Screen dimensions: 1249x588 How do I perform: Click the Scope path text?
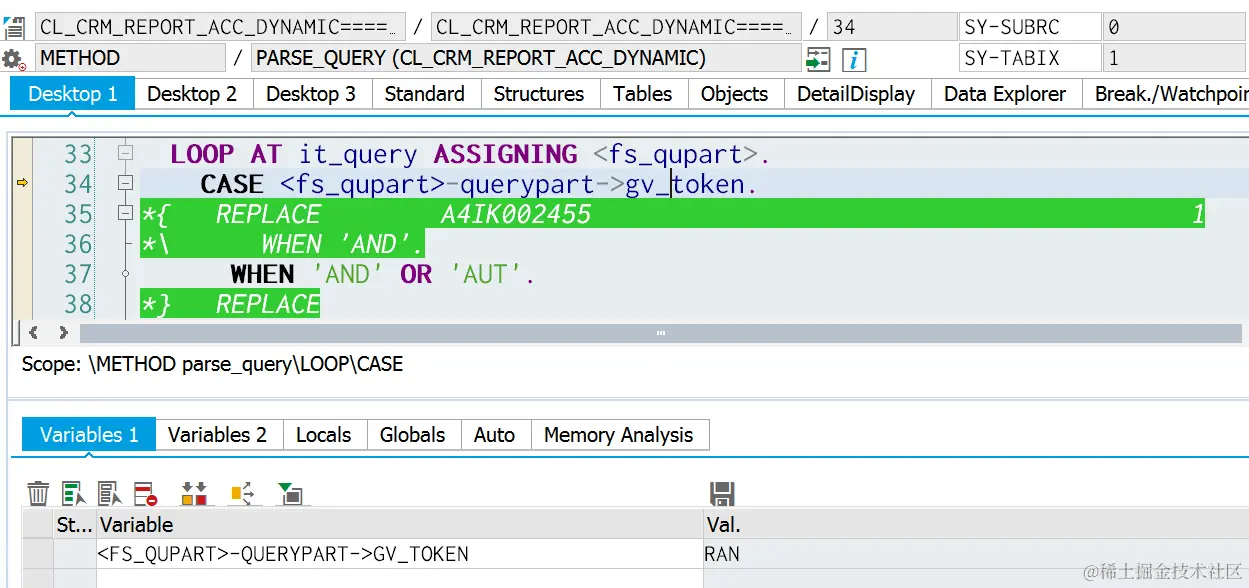(212, 364)
